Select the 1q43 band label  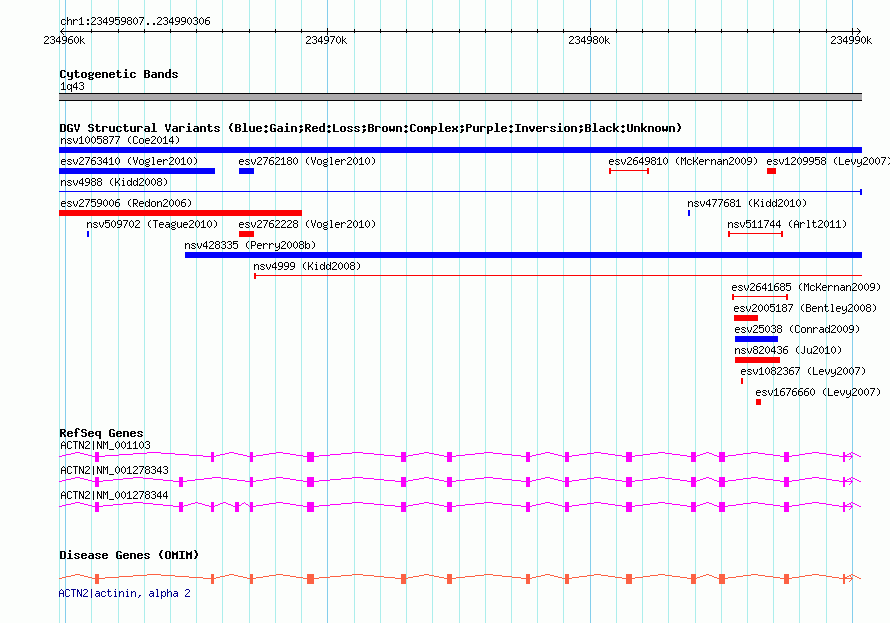coord(72,86)
